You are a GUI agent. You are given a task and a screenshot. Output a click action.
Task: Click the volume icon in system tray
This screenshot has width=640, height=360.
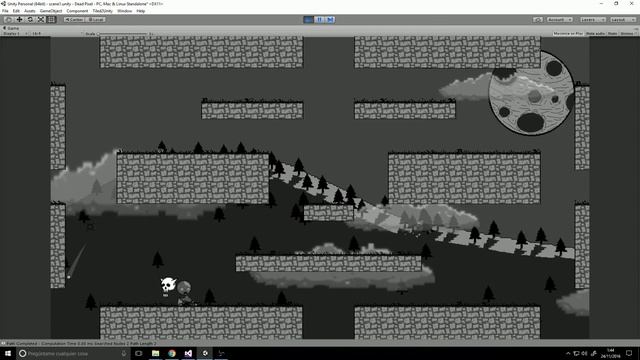[x=584, y=353]
